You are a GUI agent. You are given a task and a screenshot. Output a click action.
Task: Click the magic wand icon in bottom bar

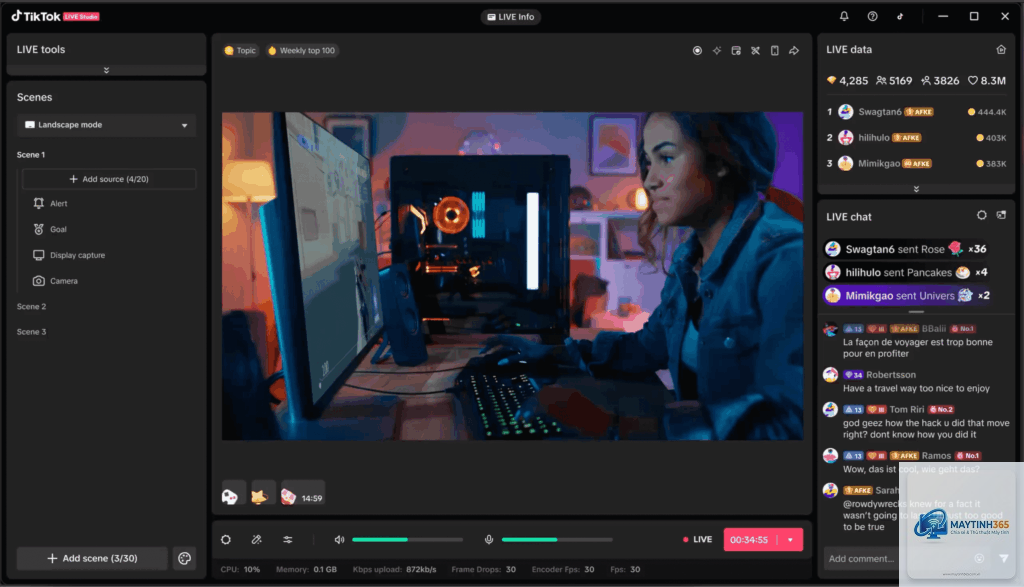point(257,539)
